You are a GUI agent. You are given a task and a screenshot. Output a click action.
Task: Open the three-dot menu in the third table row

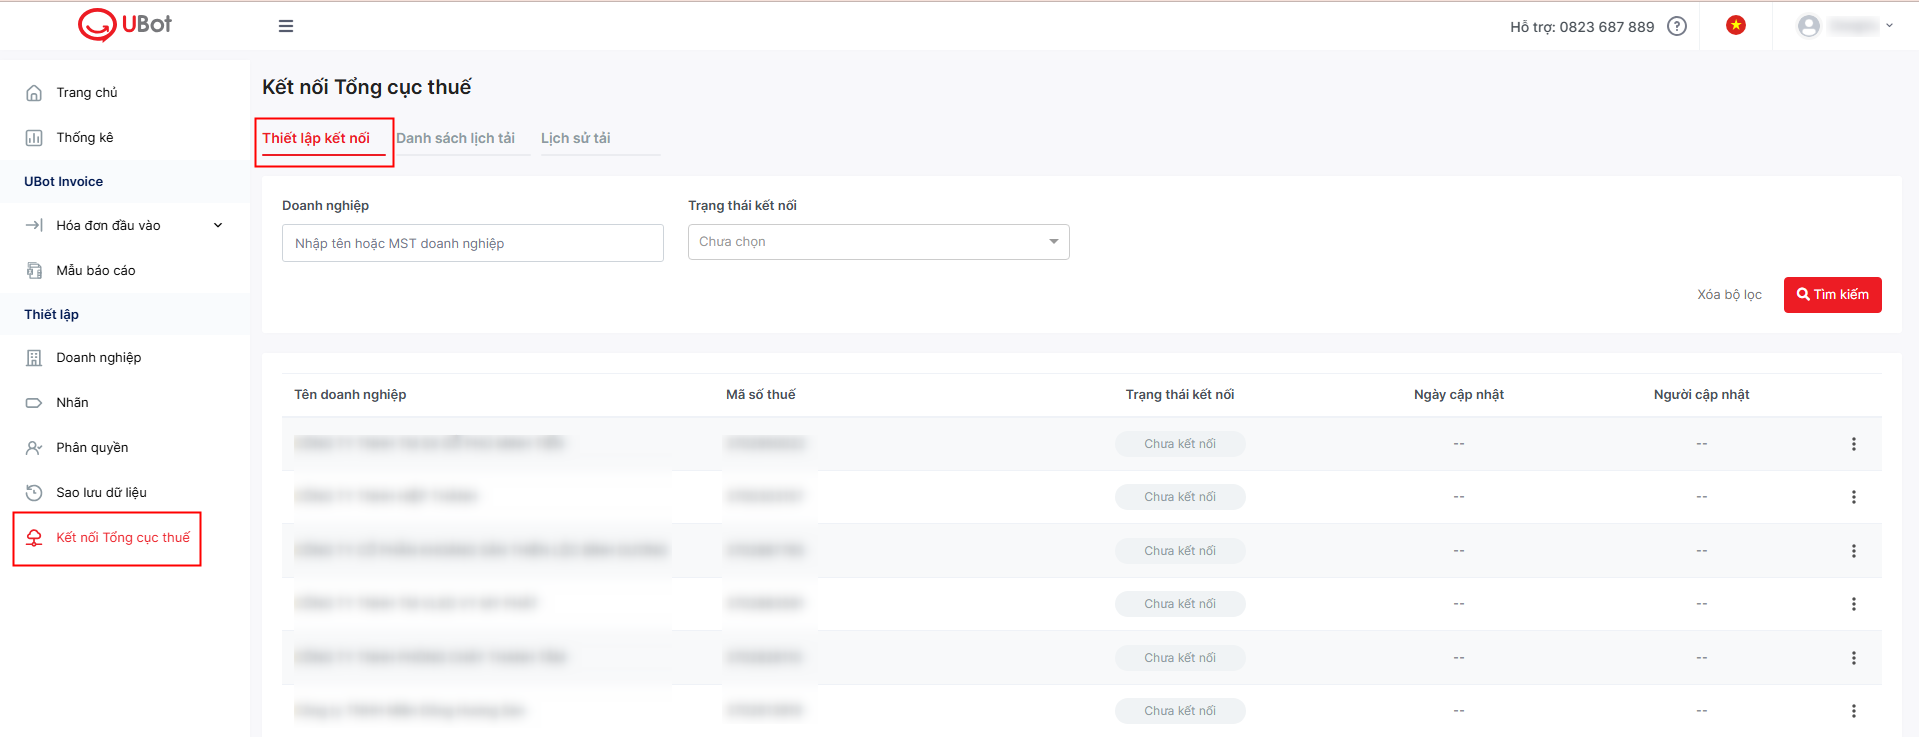(x=1854, y=551)
